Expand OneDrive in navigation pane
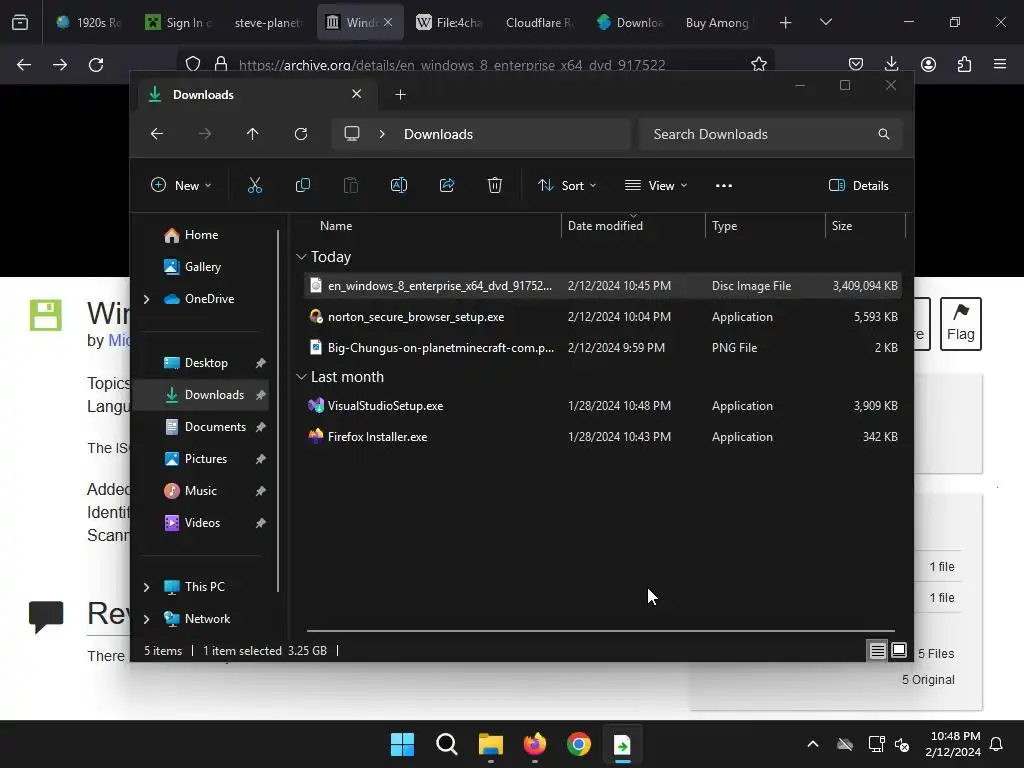 pyautogui.click(x=146, y=299)
